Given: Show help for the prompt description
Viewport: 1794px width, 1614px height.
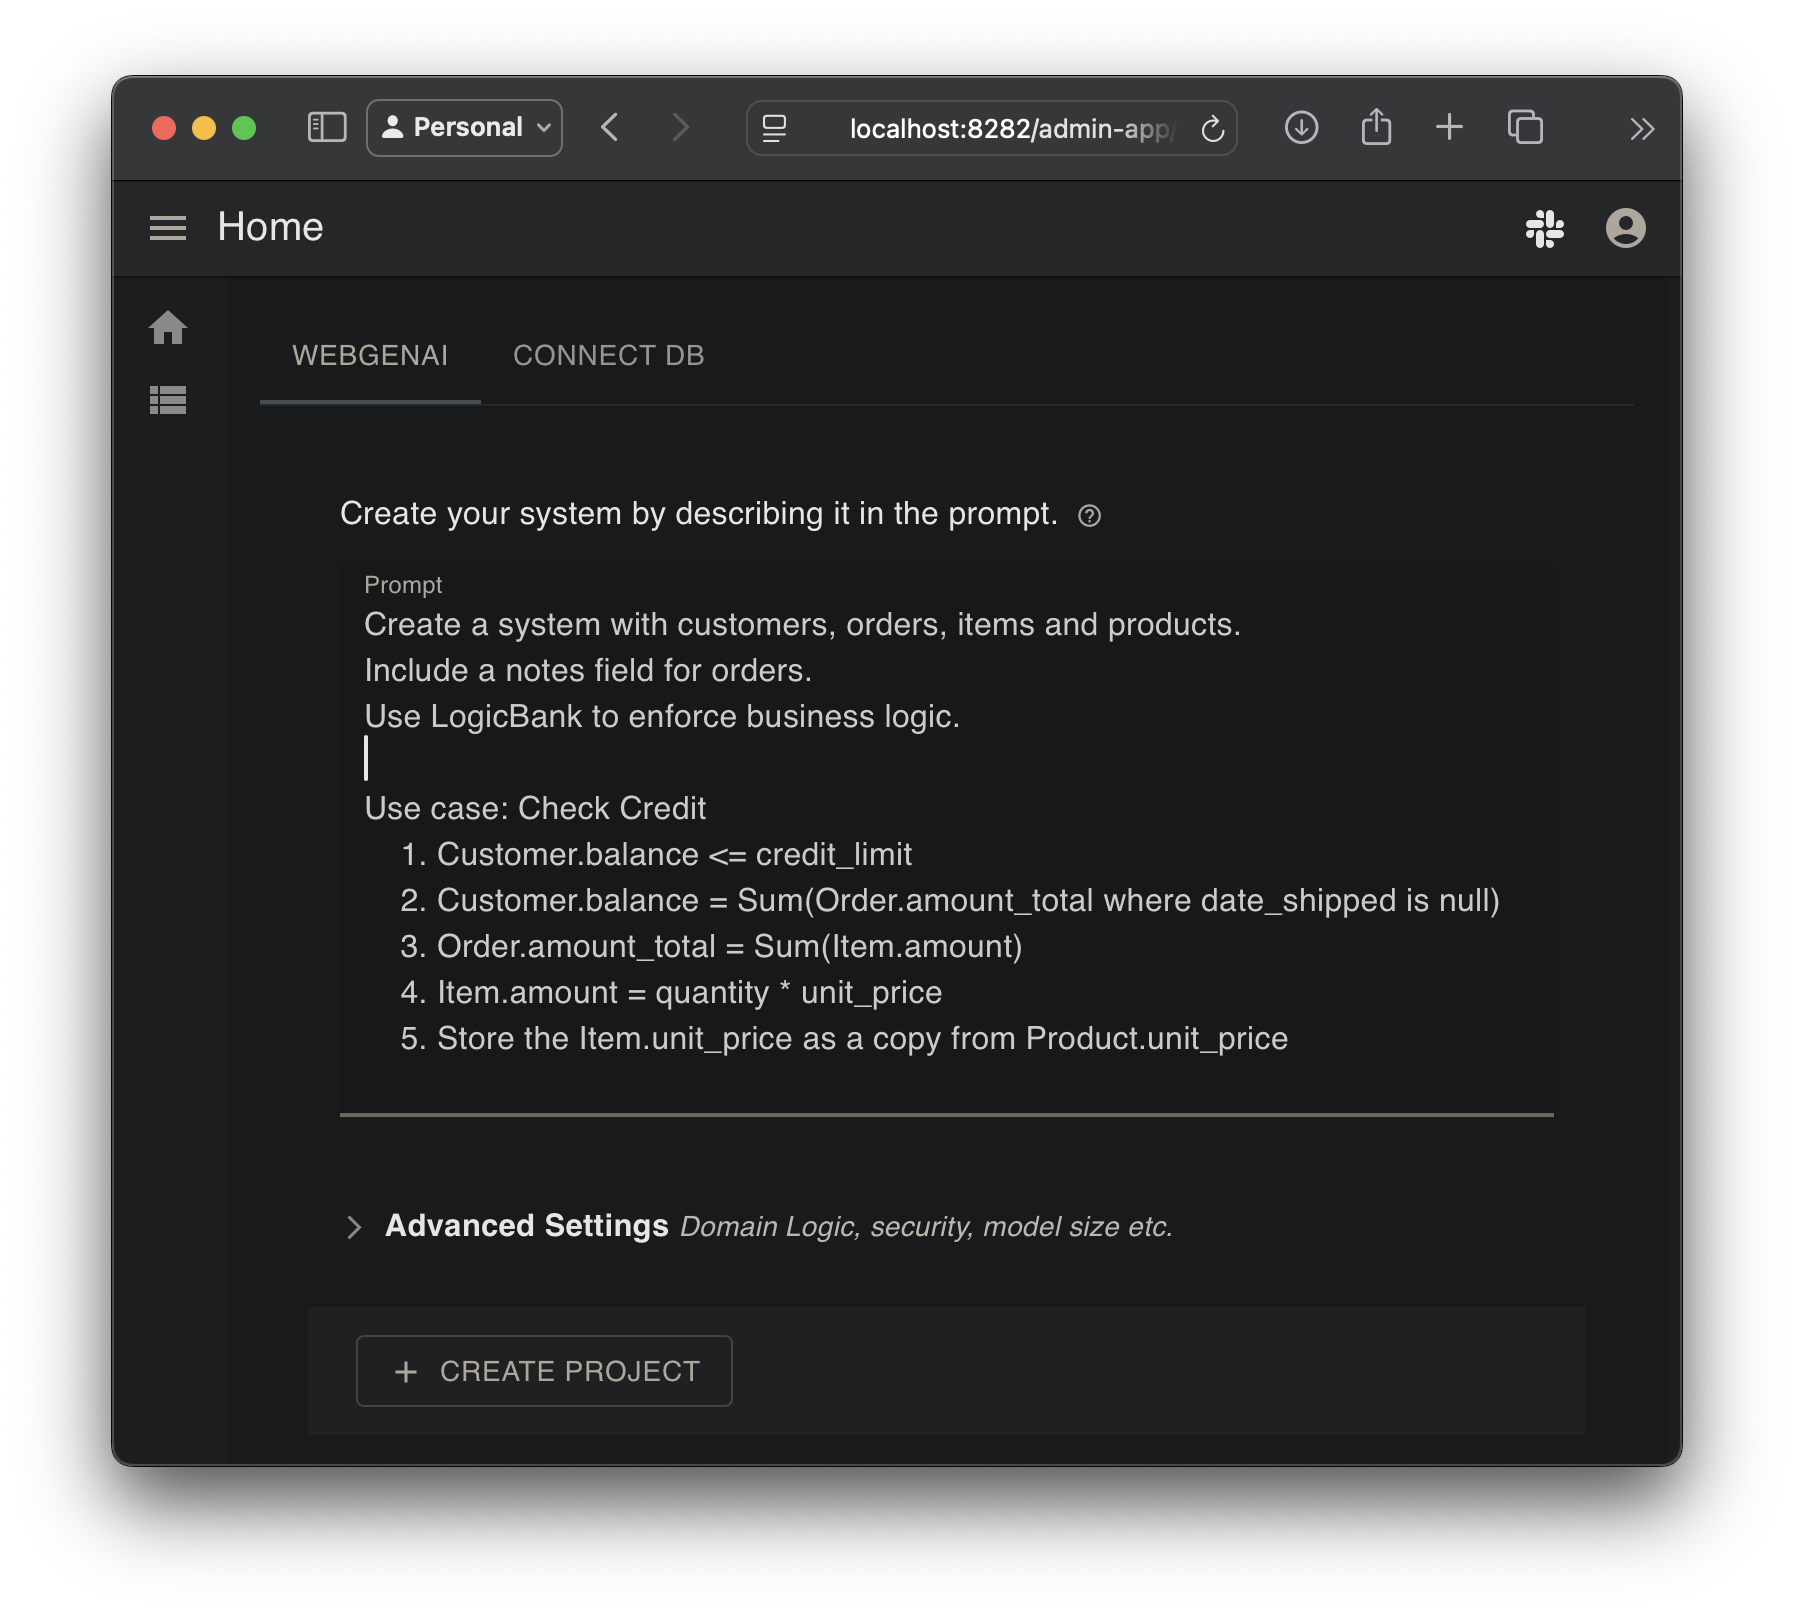Looking at the screenshot, I should pyautogui.click(x=1089, y=516).
